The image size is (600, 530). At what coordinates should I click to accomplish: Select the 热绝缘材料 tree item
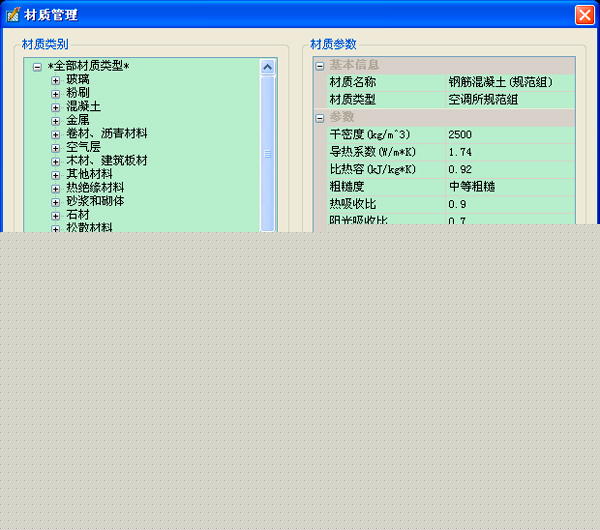[x=95, y=188]
